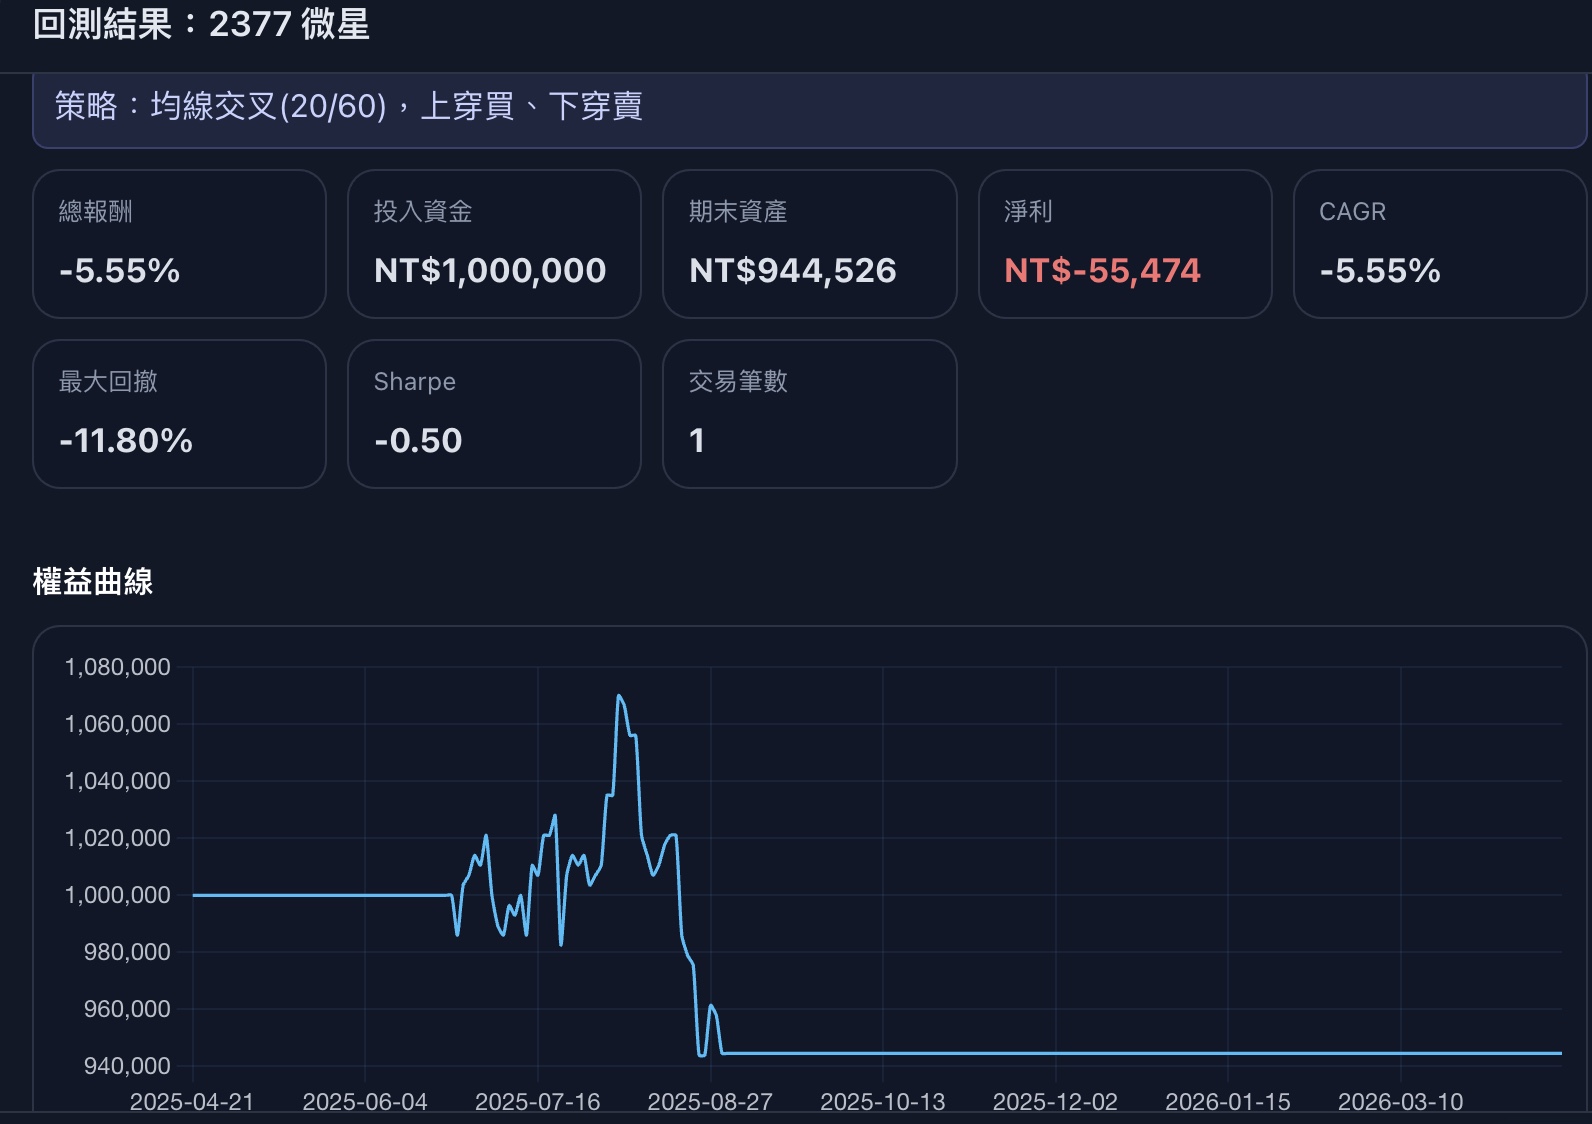
Task: Click the y-axis label 960,000
Action: coord(127,1009)
